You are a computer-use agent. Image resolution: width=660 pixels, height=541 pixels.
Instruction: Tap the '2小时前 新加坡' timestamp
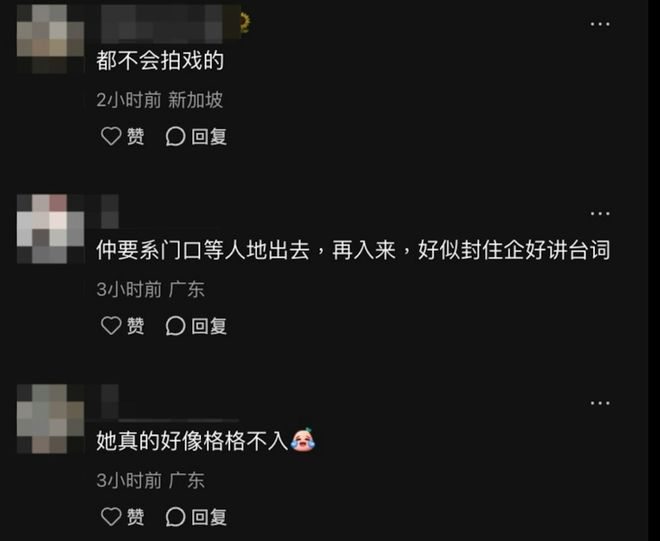click(160, 100)
